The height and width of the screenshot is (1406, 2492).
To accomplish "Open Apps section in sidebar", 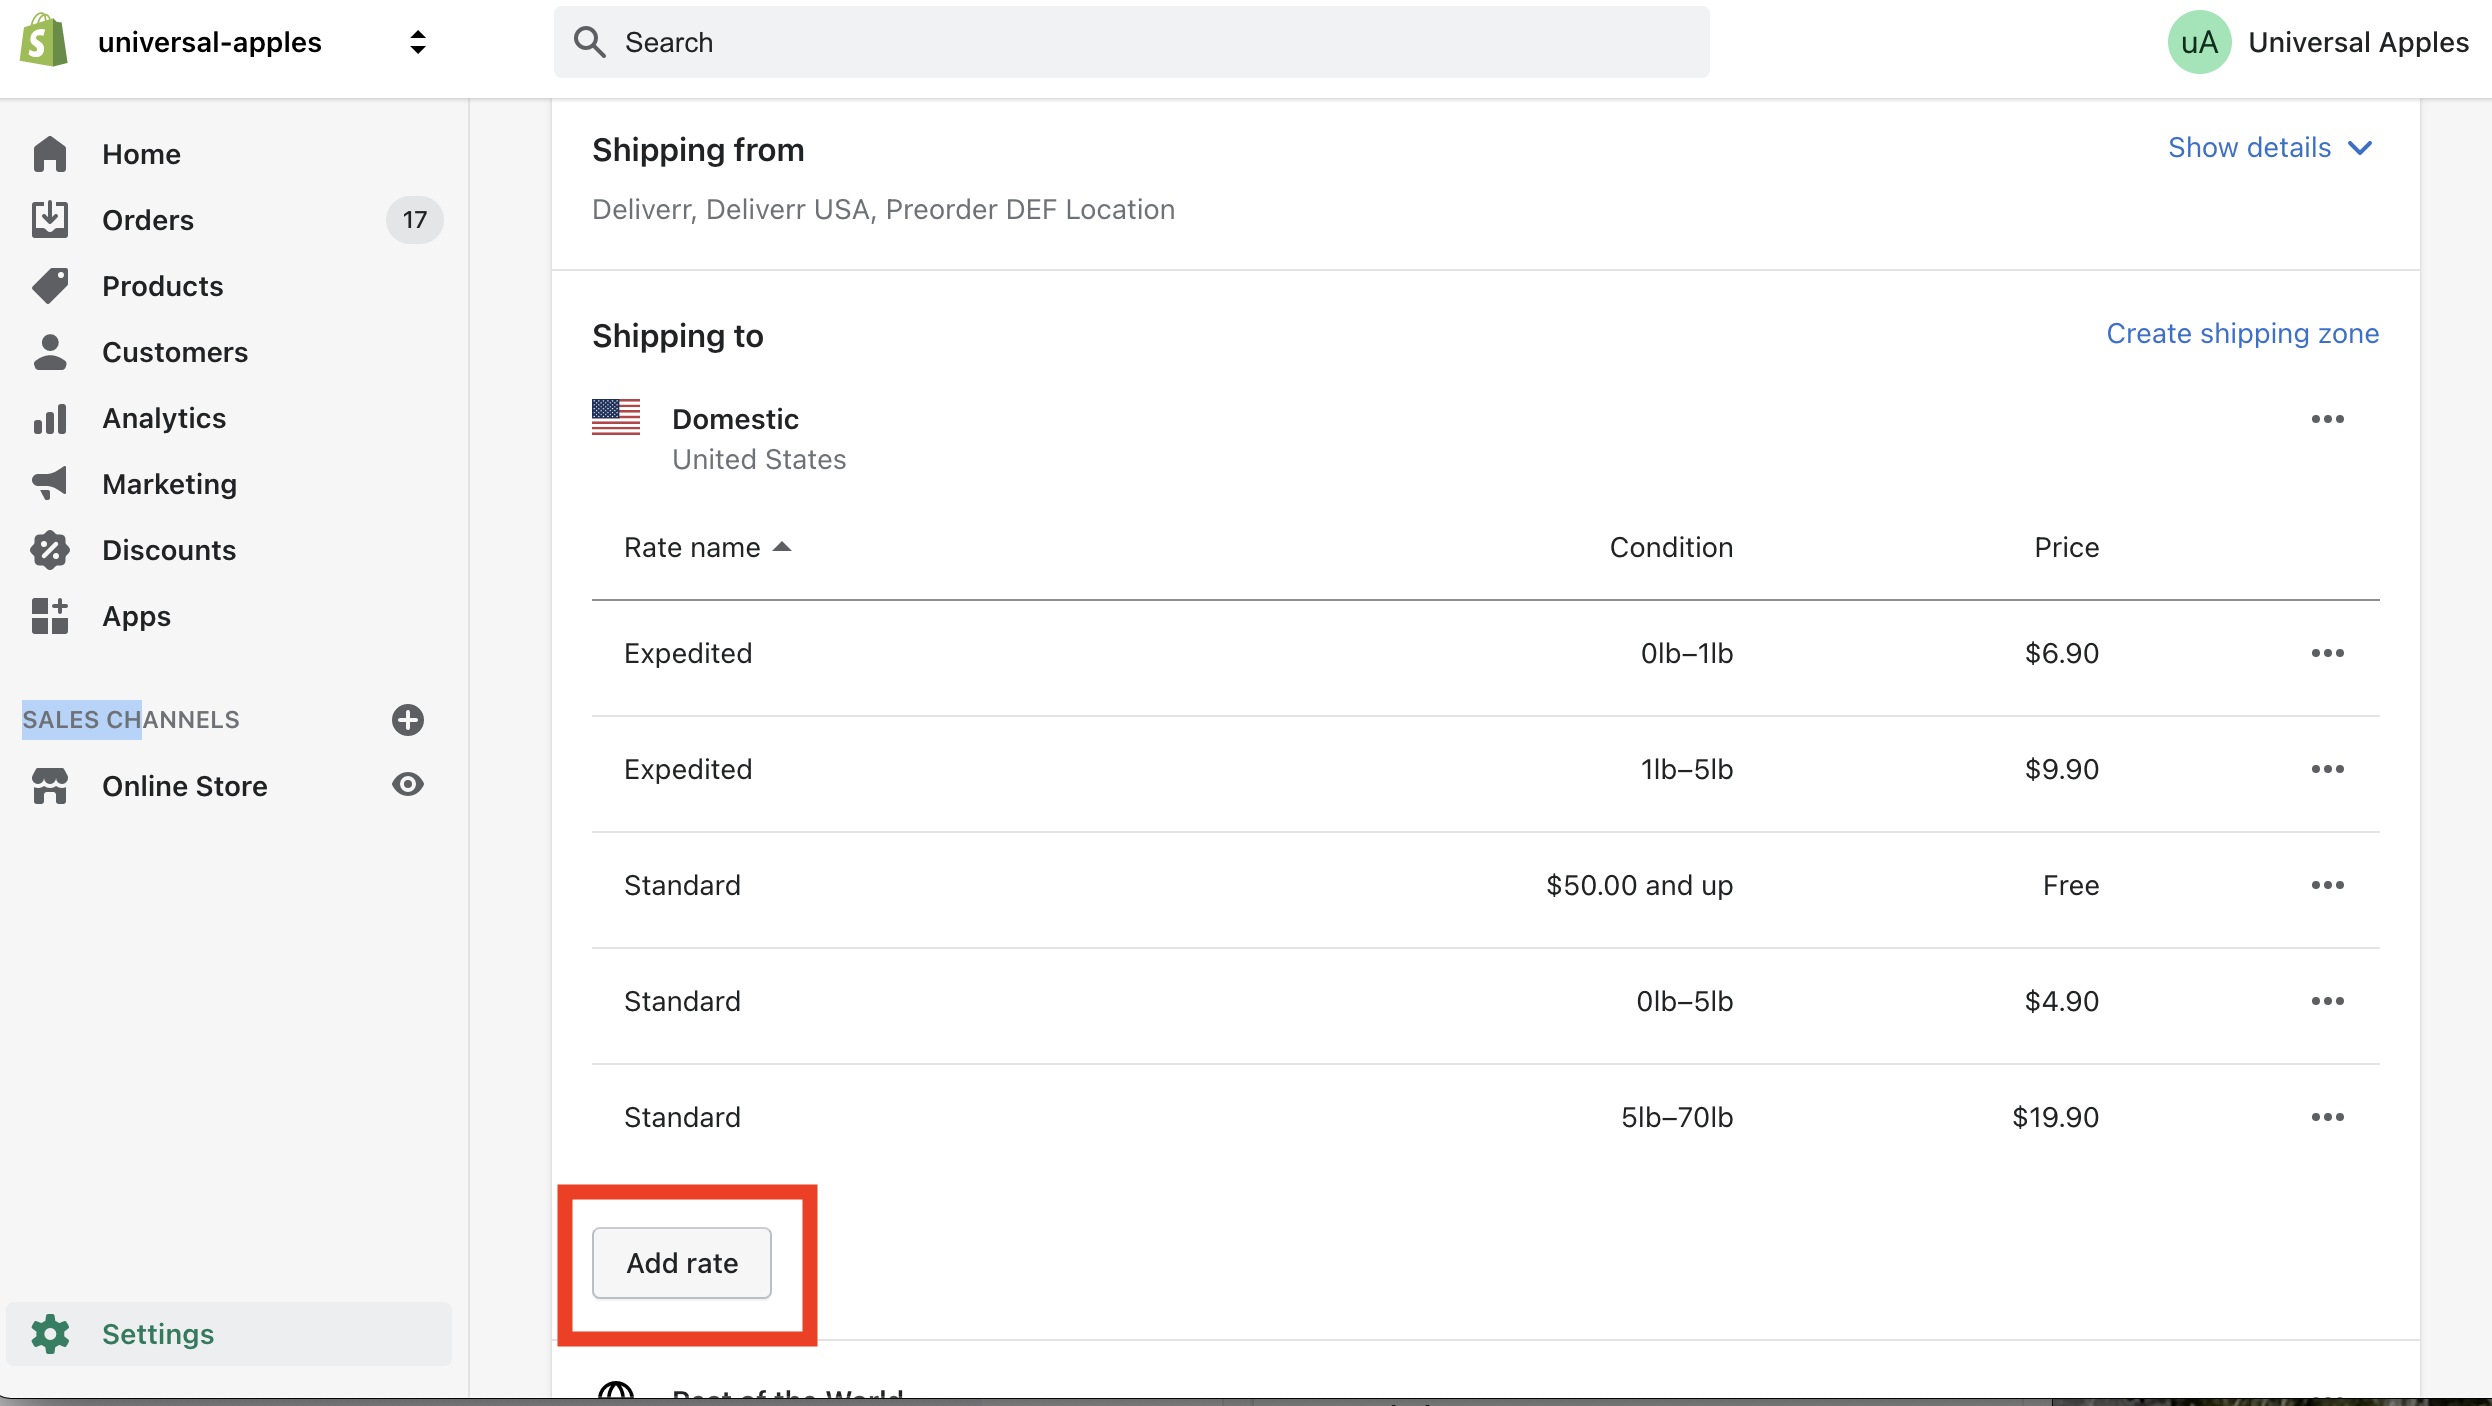I will click(x=136, y=616).
